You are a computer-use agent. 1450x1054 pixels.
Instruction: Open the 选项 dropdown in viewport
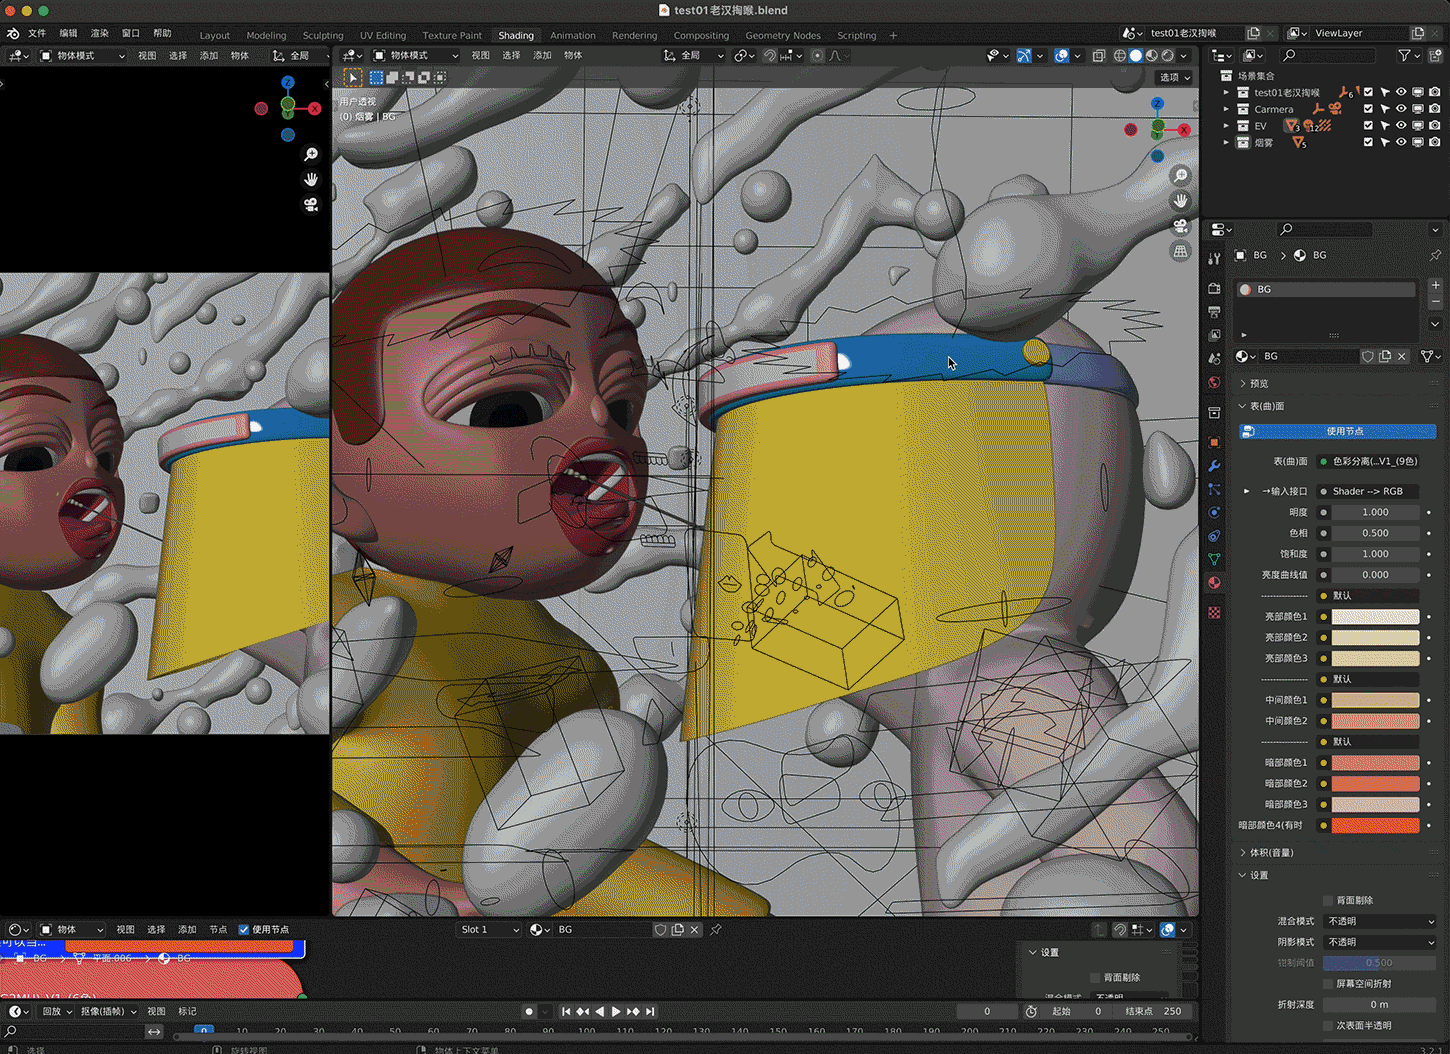1175,77
